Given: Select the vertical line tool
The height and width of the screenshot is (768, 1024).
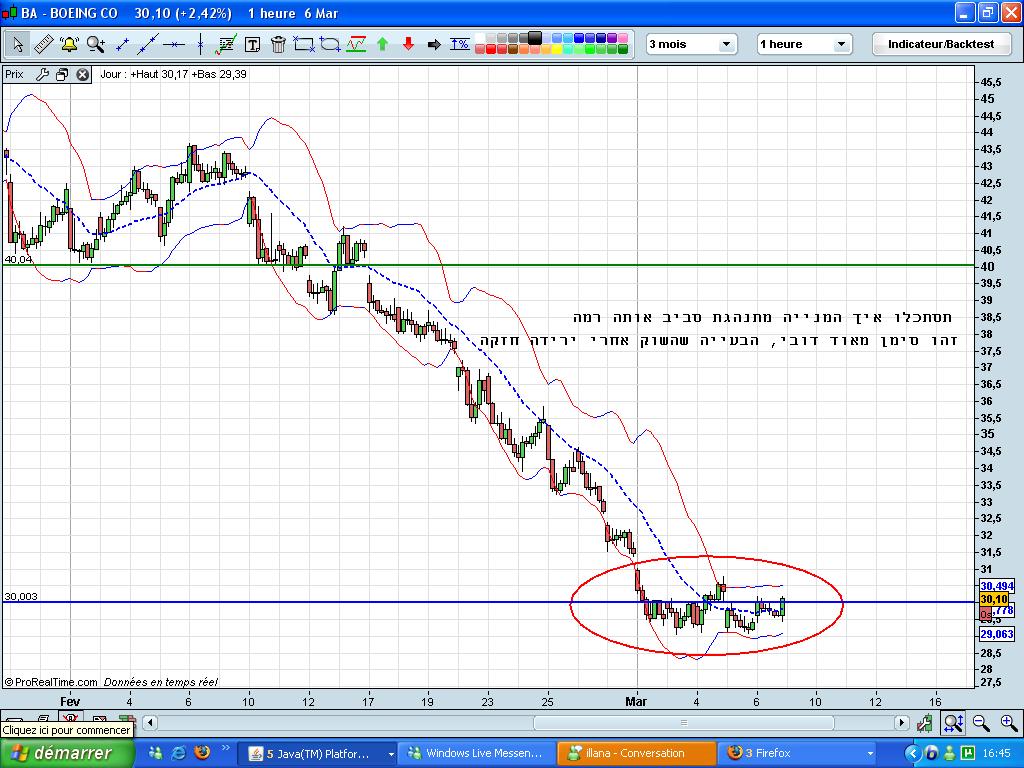Looking at the screenshot, I should coord(200,44).
